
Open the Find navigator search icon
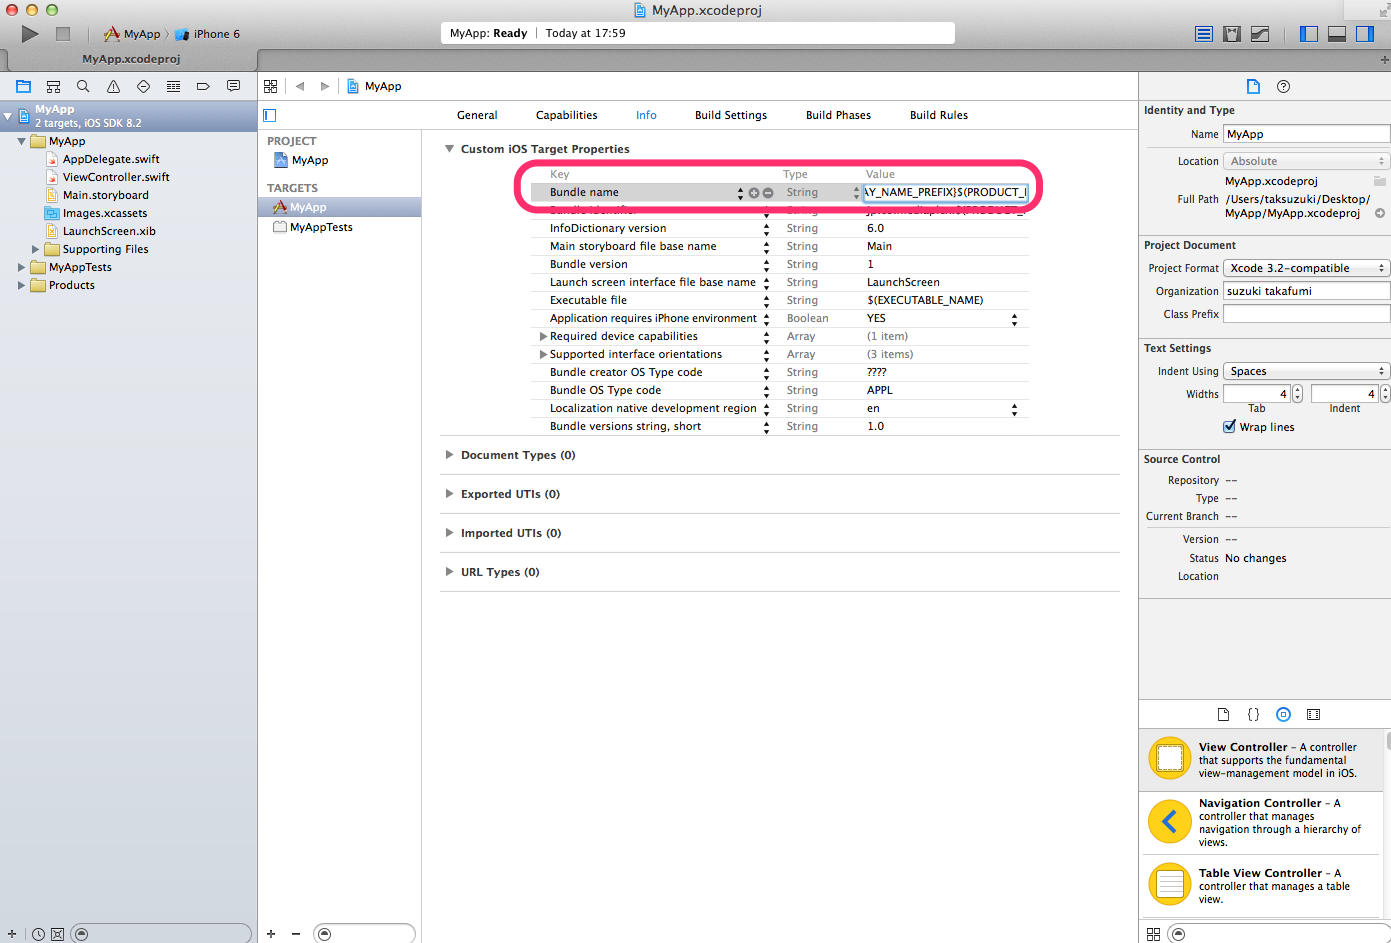click(x=83, y=87)
